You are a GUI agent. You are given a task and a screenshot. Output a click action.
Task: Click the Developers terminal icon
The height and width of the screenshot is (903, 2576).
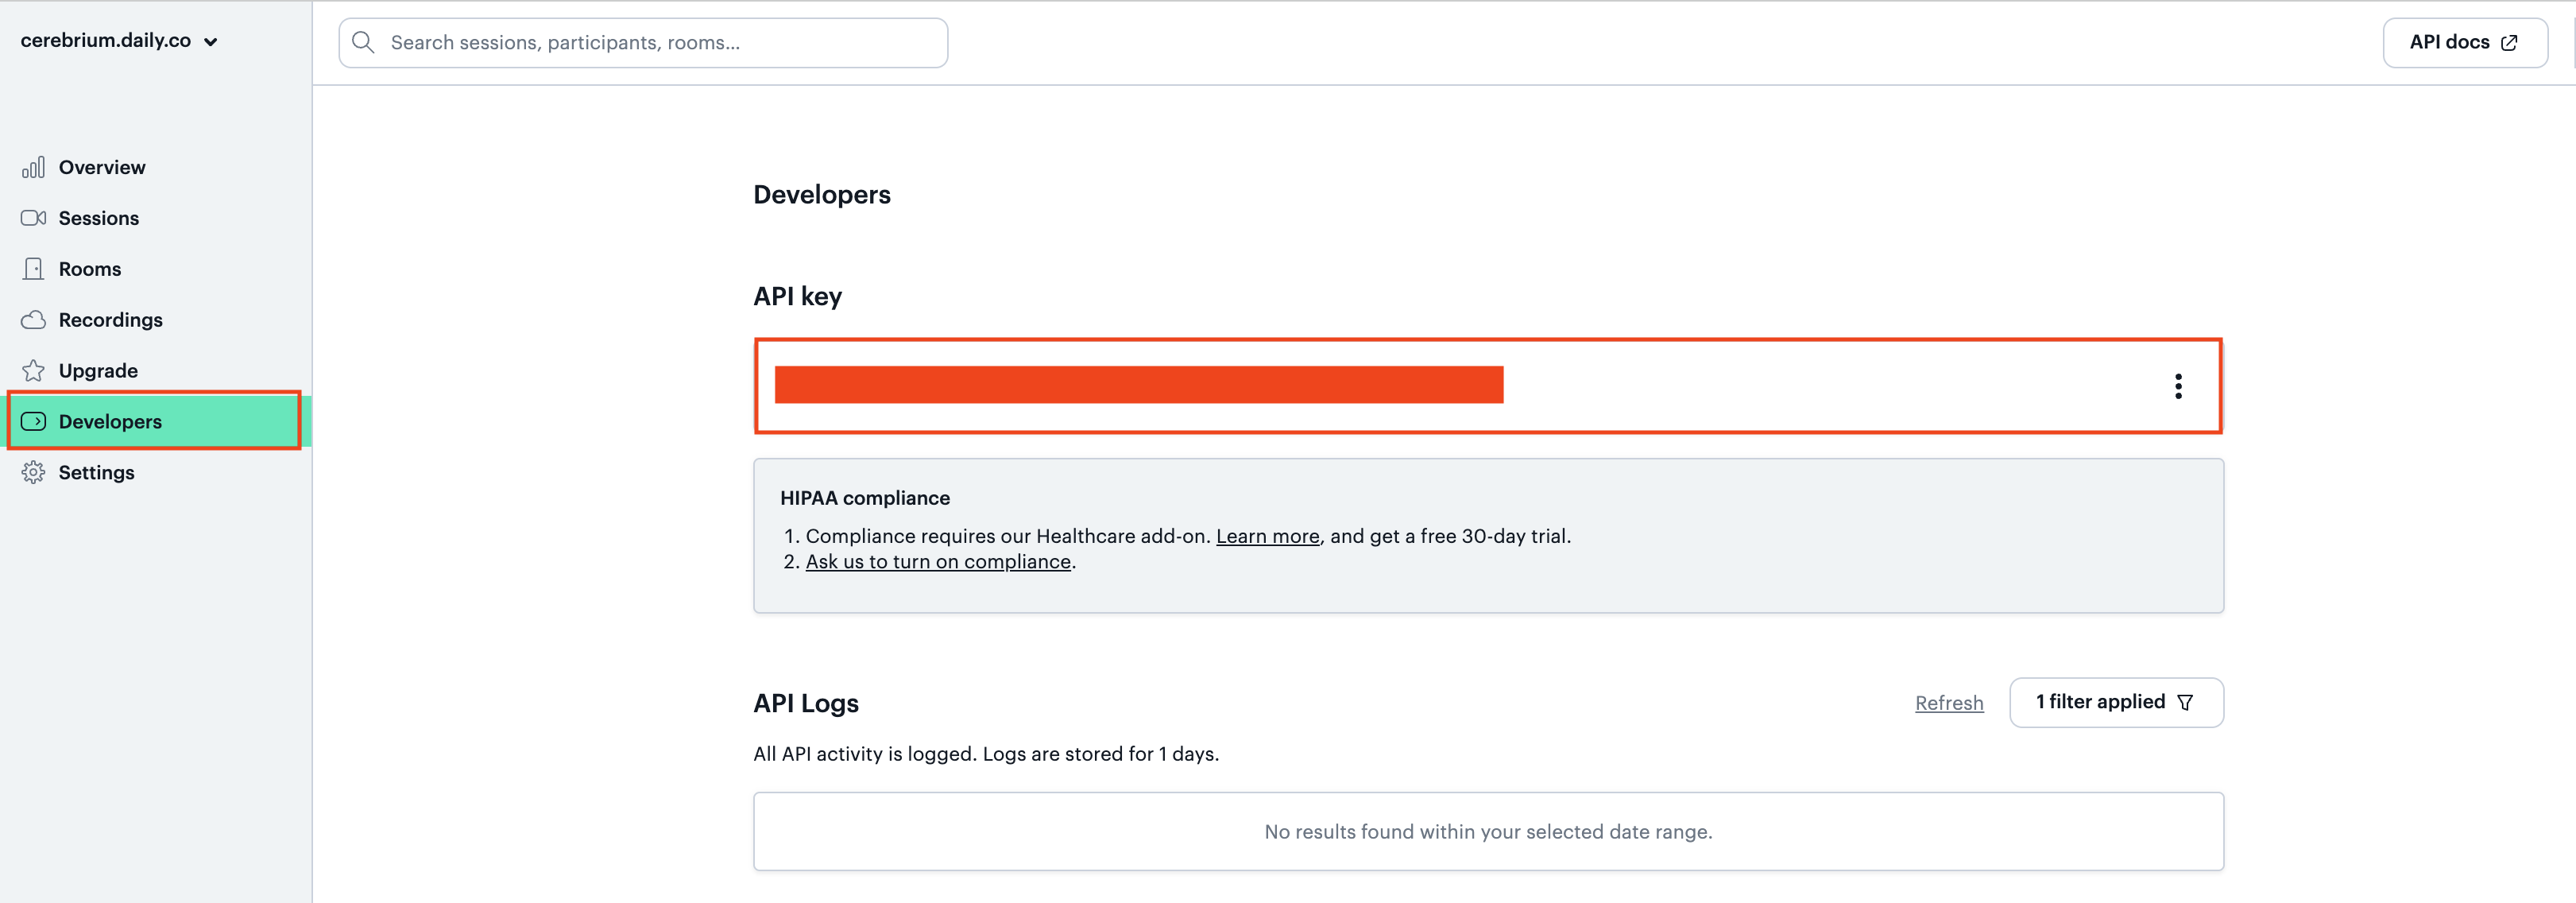33,421
